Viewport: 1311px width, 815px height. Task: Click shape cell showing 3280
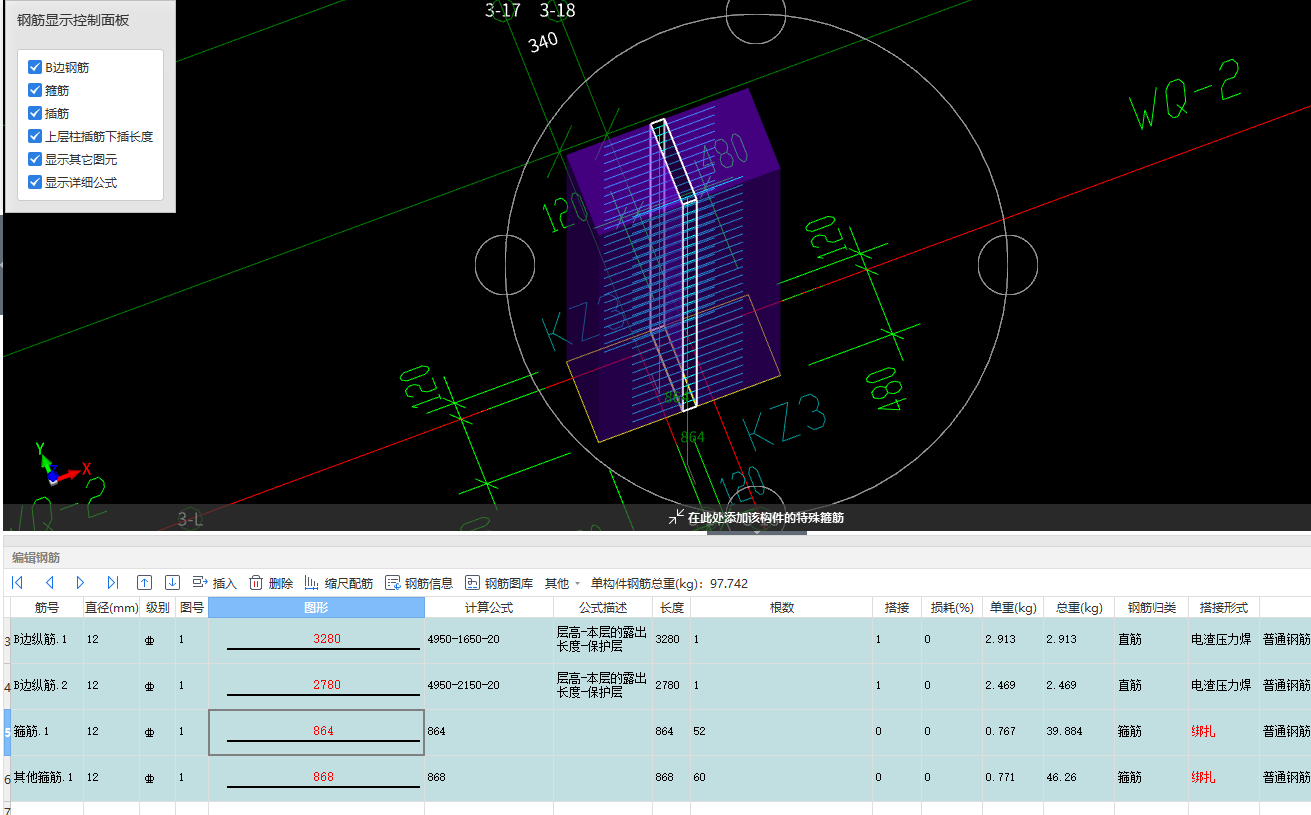(x=316, y=640)
